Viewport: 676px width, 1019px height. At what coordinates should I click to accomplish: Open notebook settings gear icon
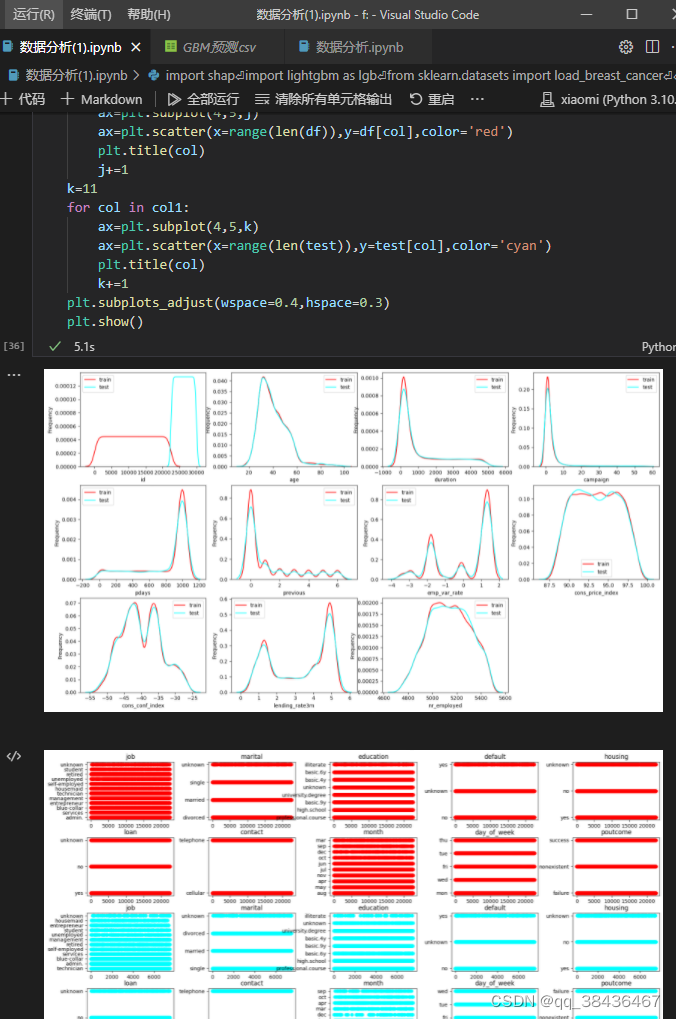(626, 47)
